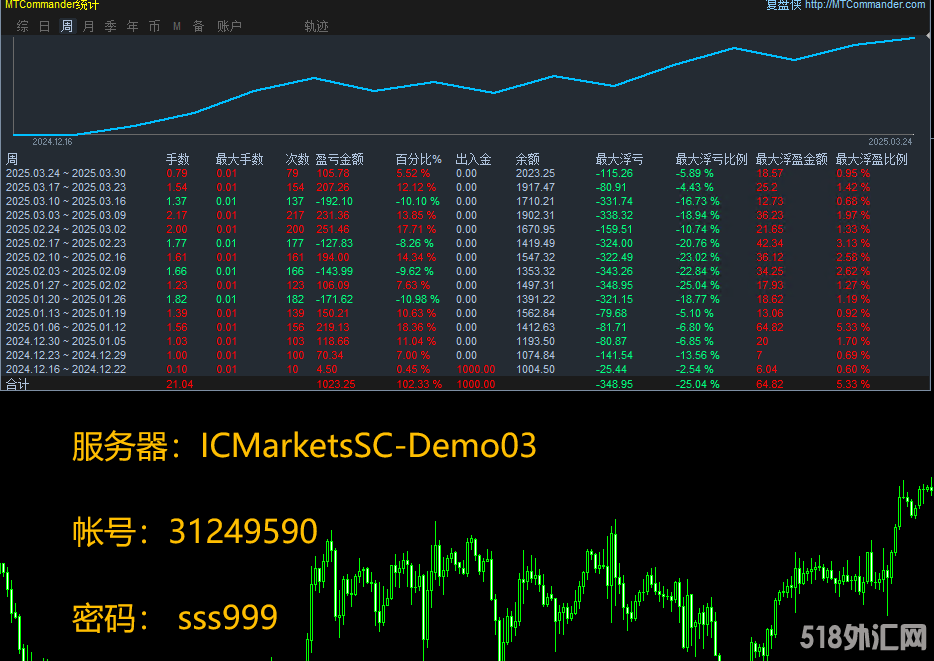The width and height of the screenshot is (934, 661).
Task: Click the max floating loss -324.00
Action: (x=614, y=243)
